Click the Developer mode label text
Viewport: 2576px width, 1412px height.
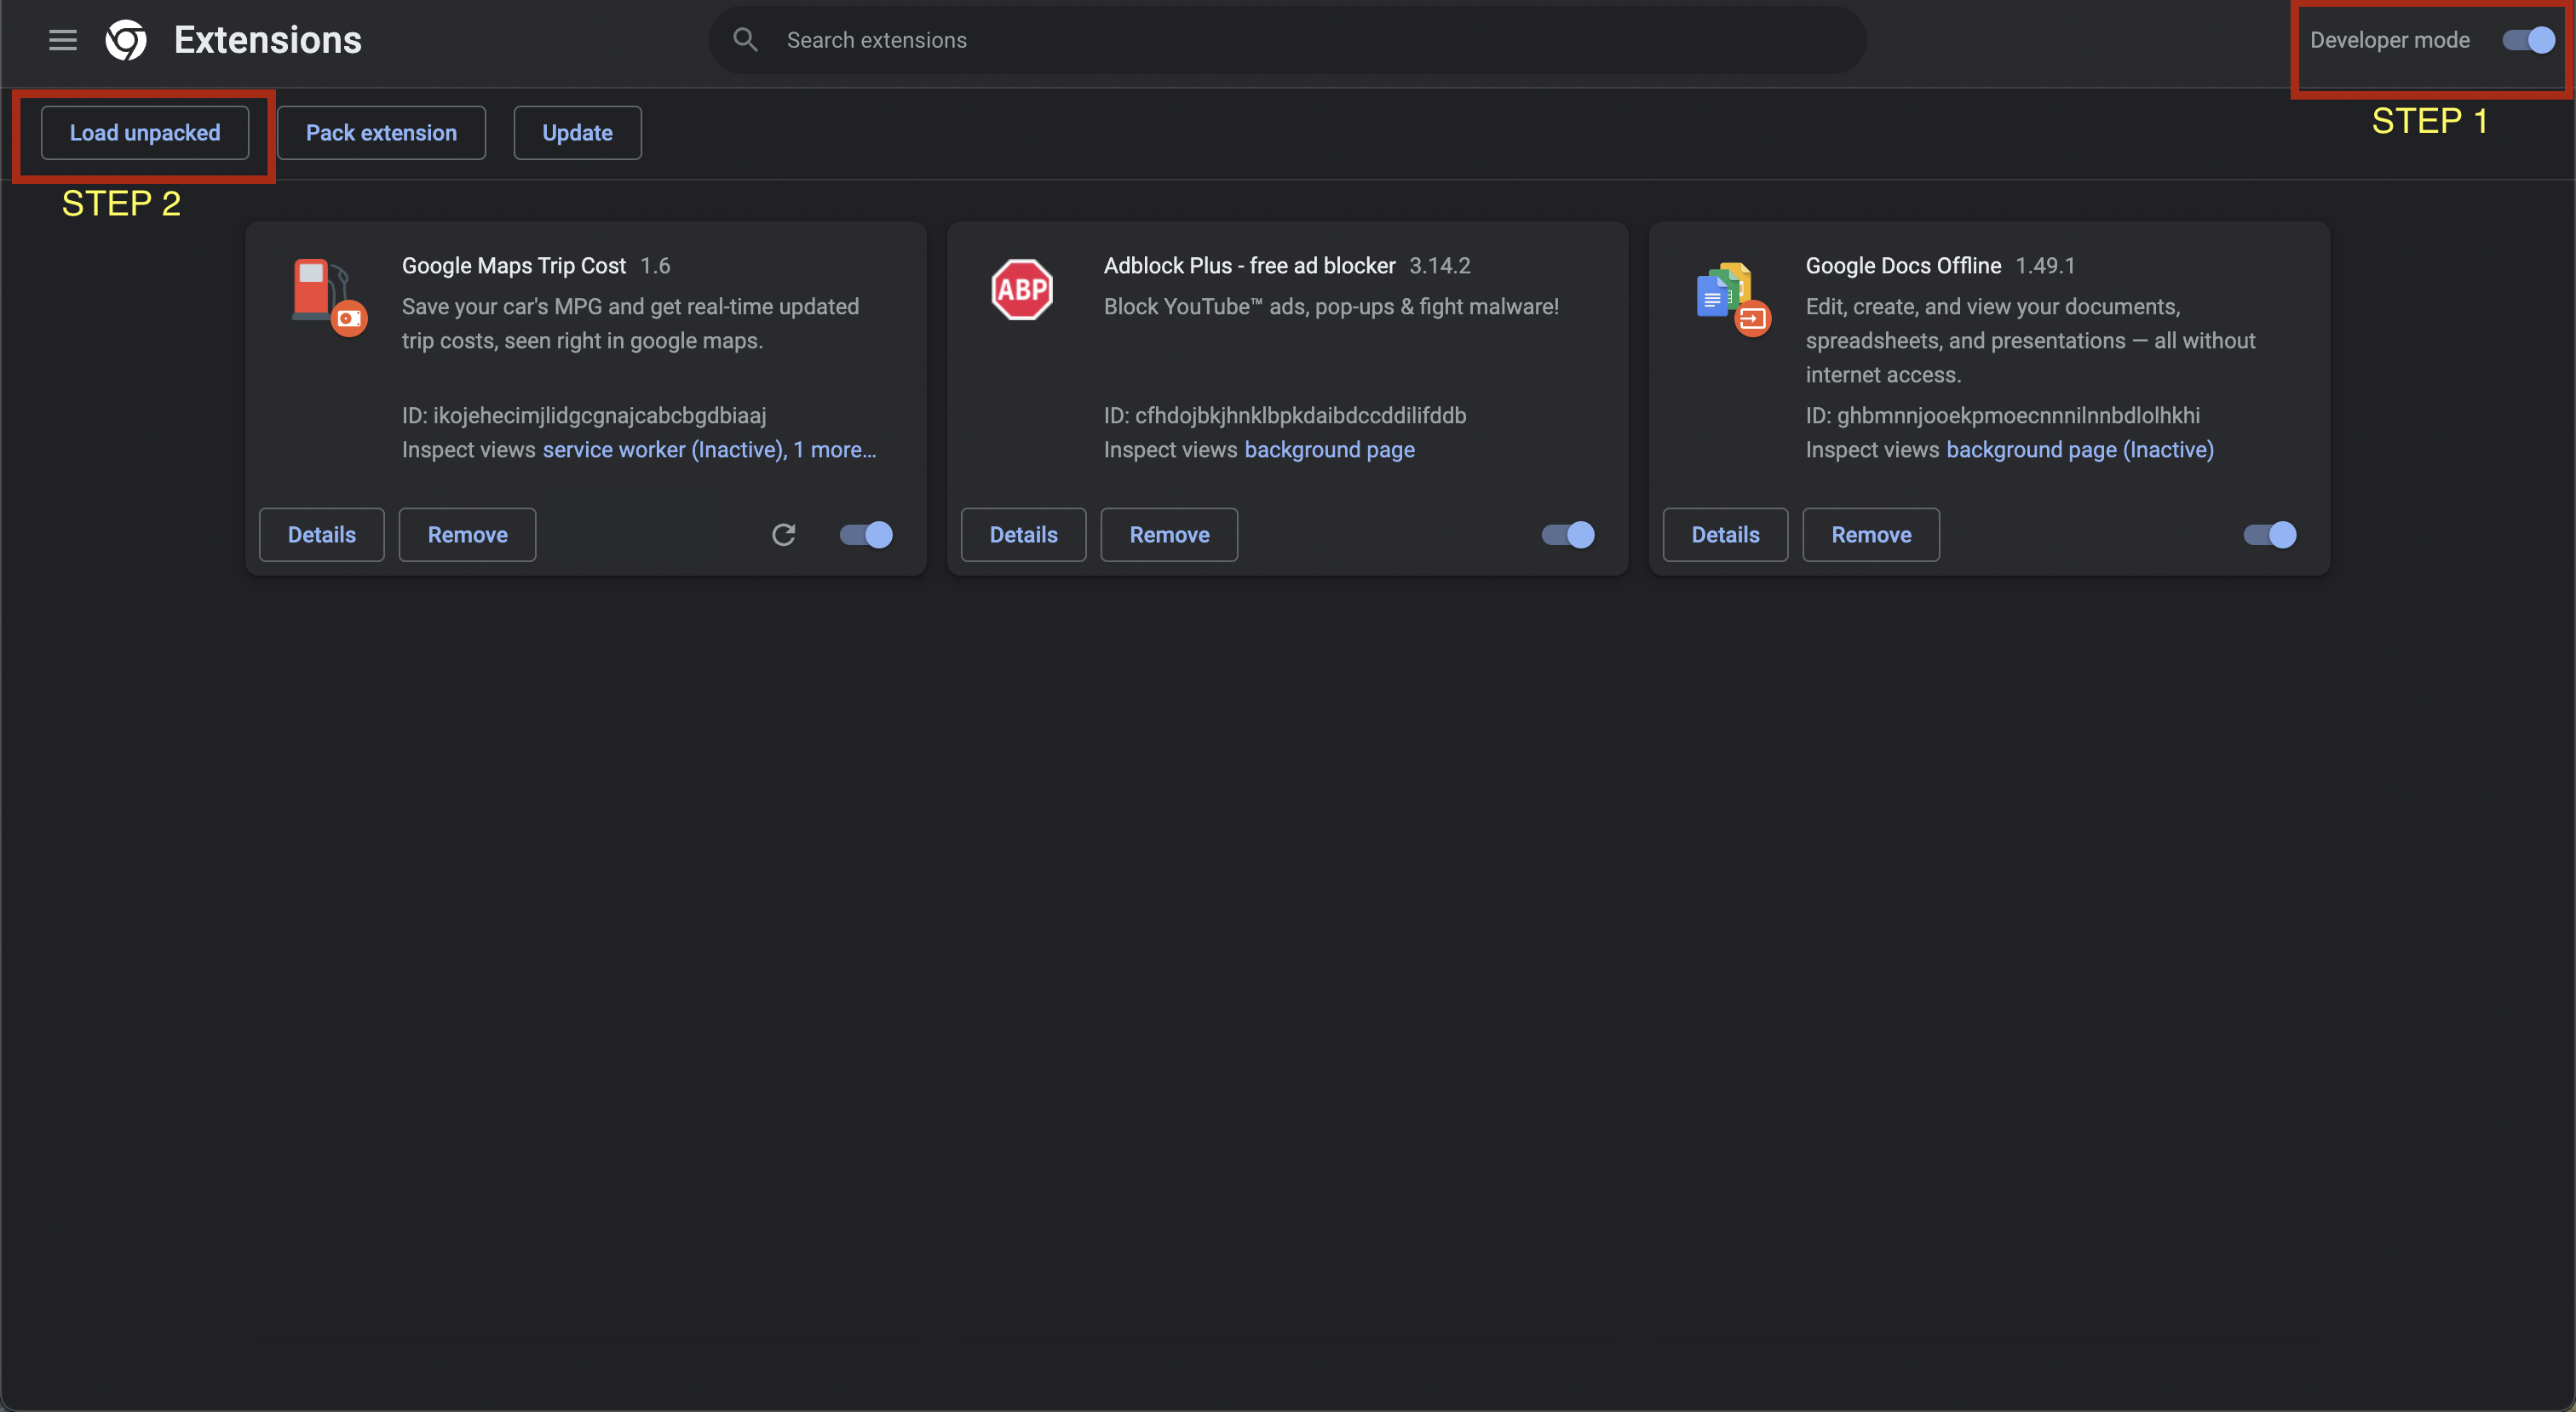(2390, 40)
